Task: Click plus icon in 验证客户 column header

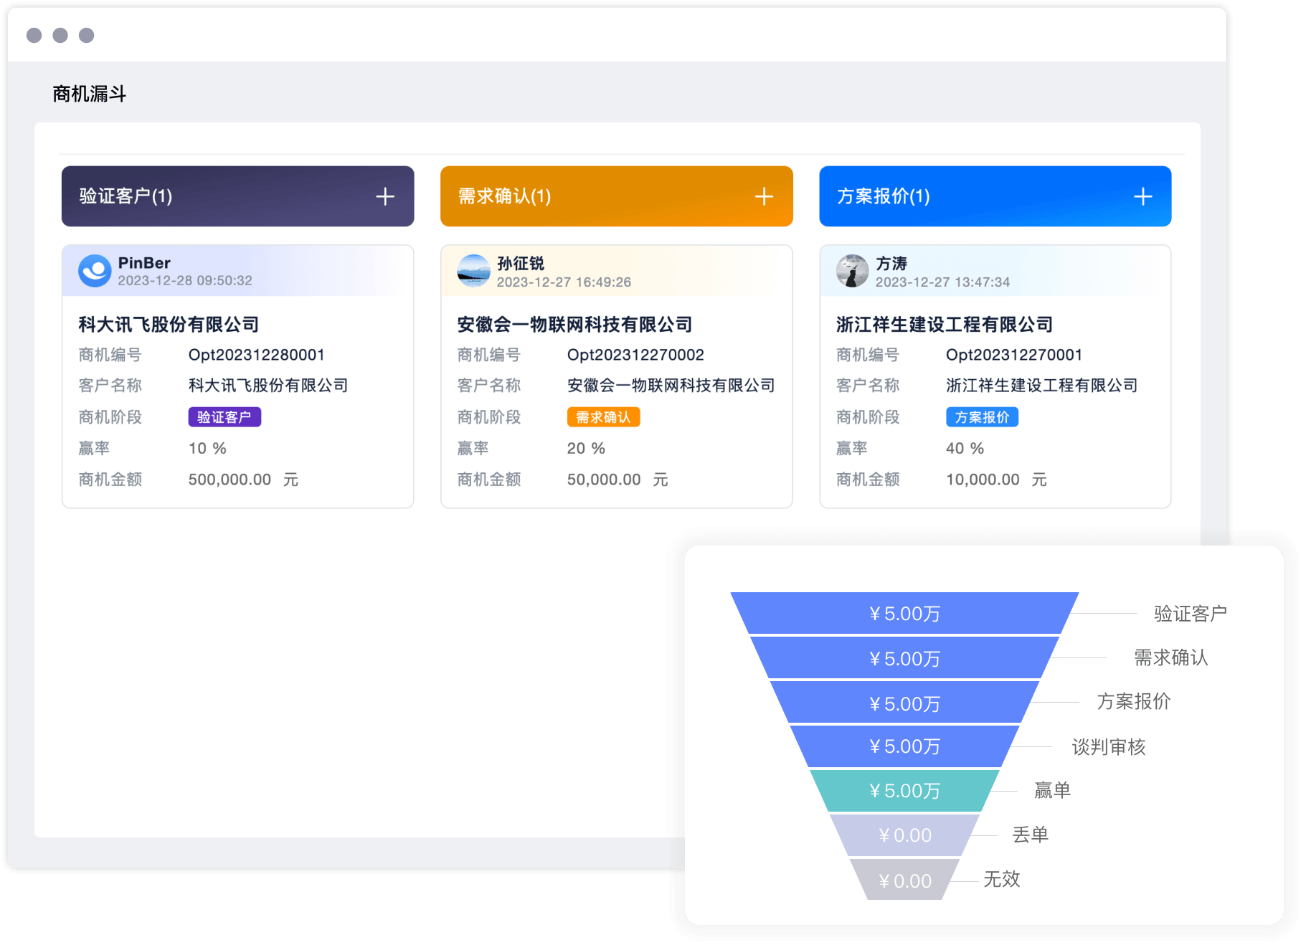Action: point(385,197)
